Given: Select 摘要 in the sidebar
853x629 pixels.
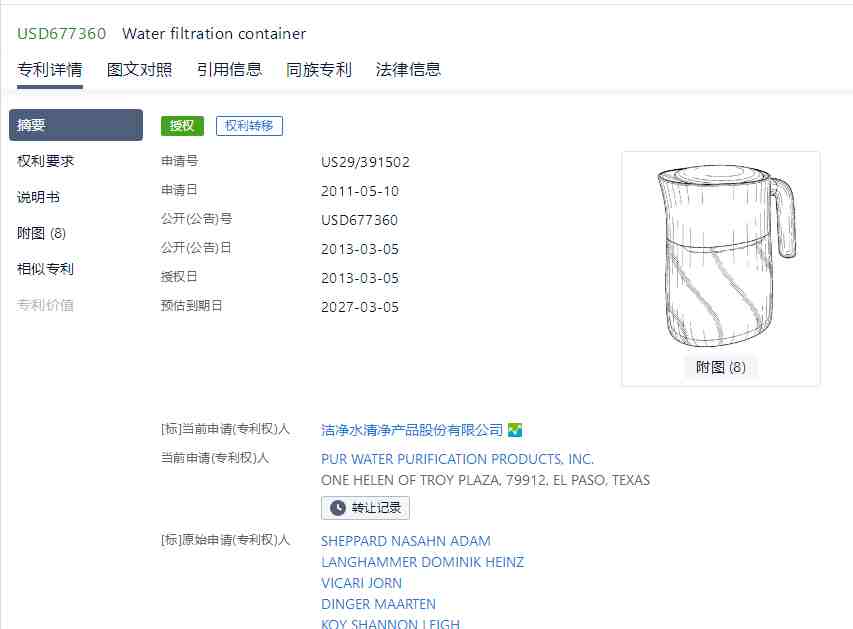Looking at the screenshot, I should coord(76,125).
